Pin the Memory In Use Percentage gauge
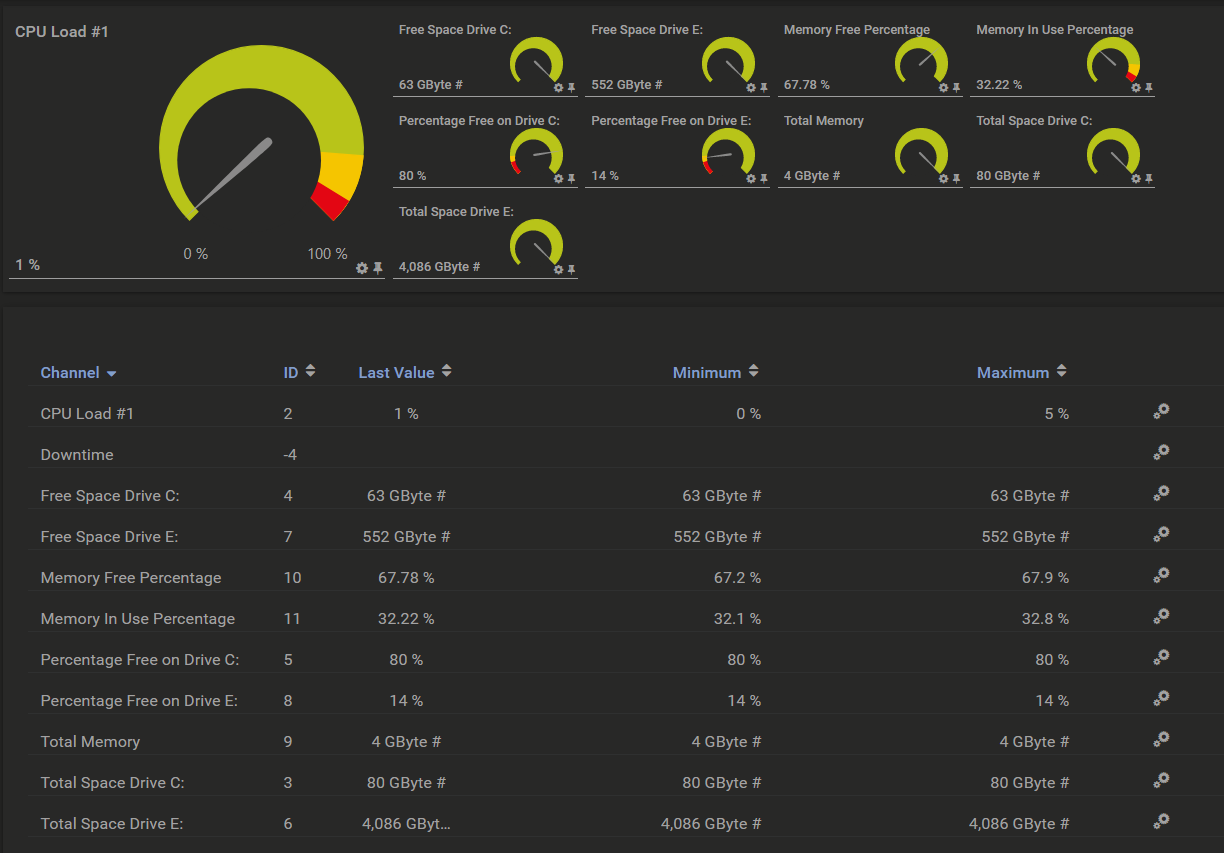 click(x=1152, y=88)
